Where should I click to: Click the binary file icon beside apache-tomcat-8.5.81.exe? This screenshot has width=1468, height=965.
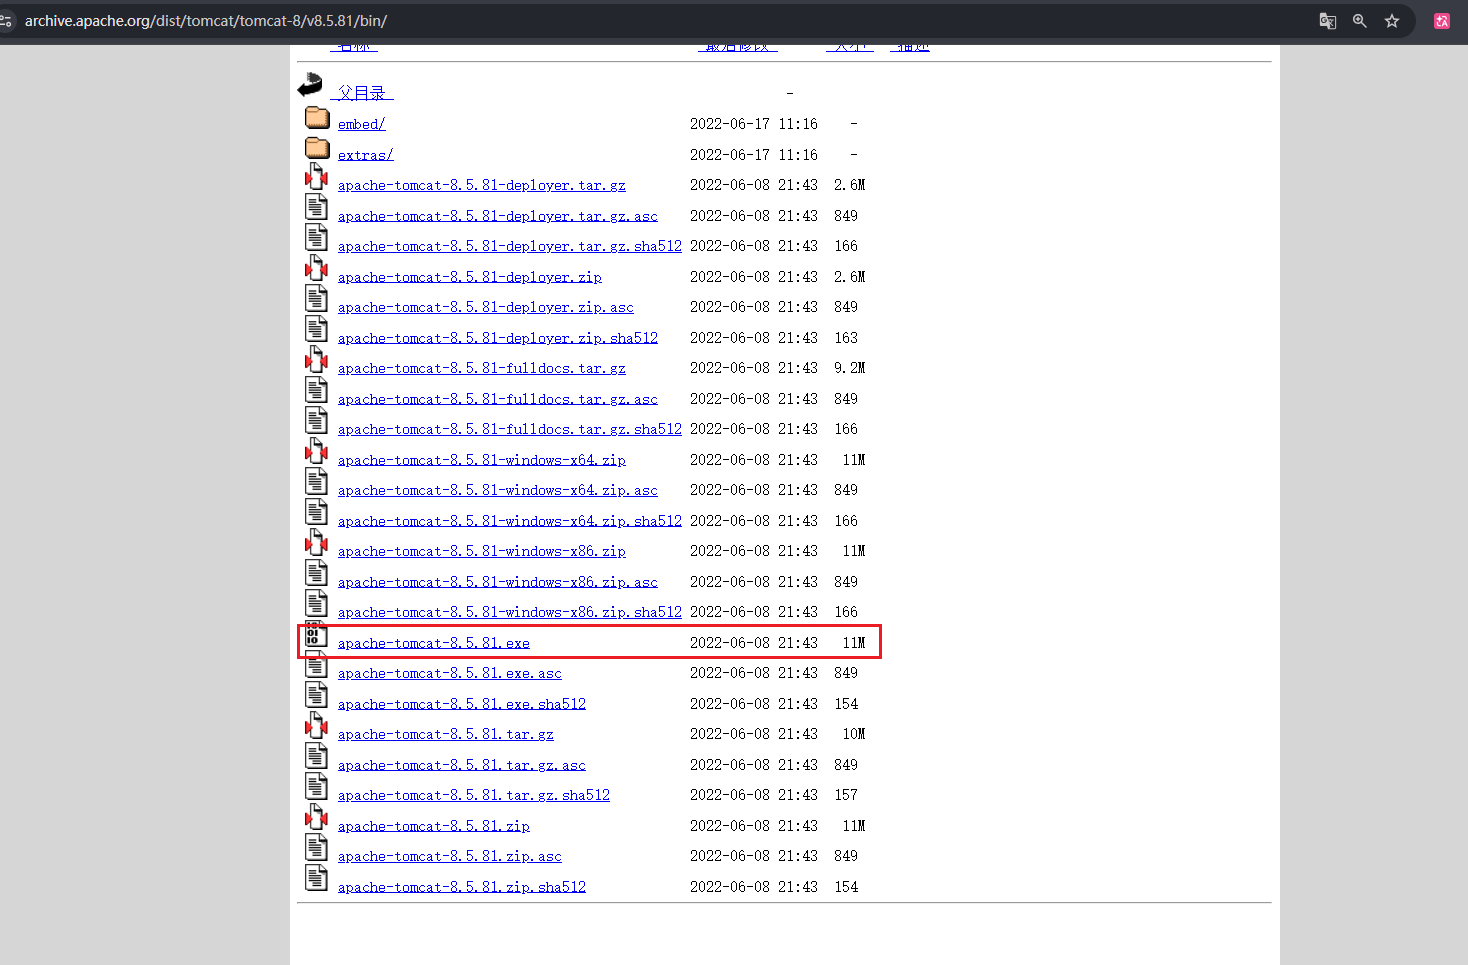point(315,635)
